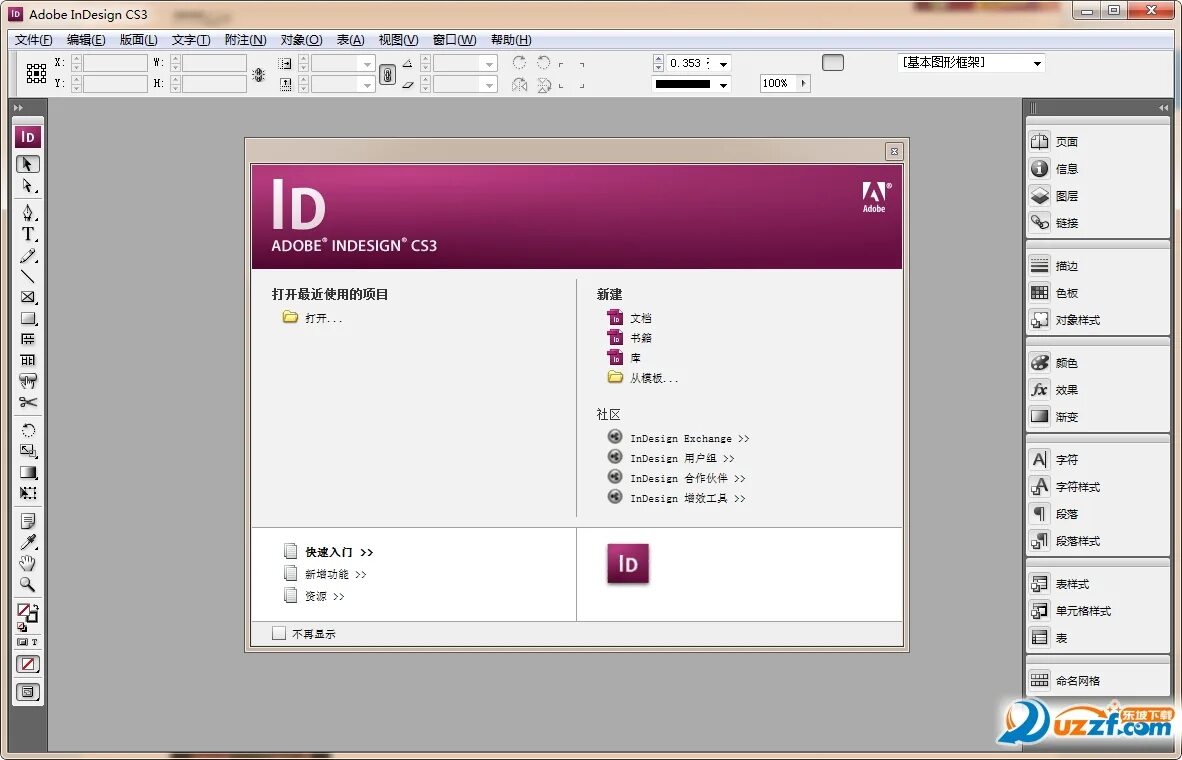Select the Zoom tool
Image resolution: width=1182 pixels, height=760 pixels.
click(27, 585)
